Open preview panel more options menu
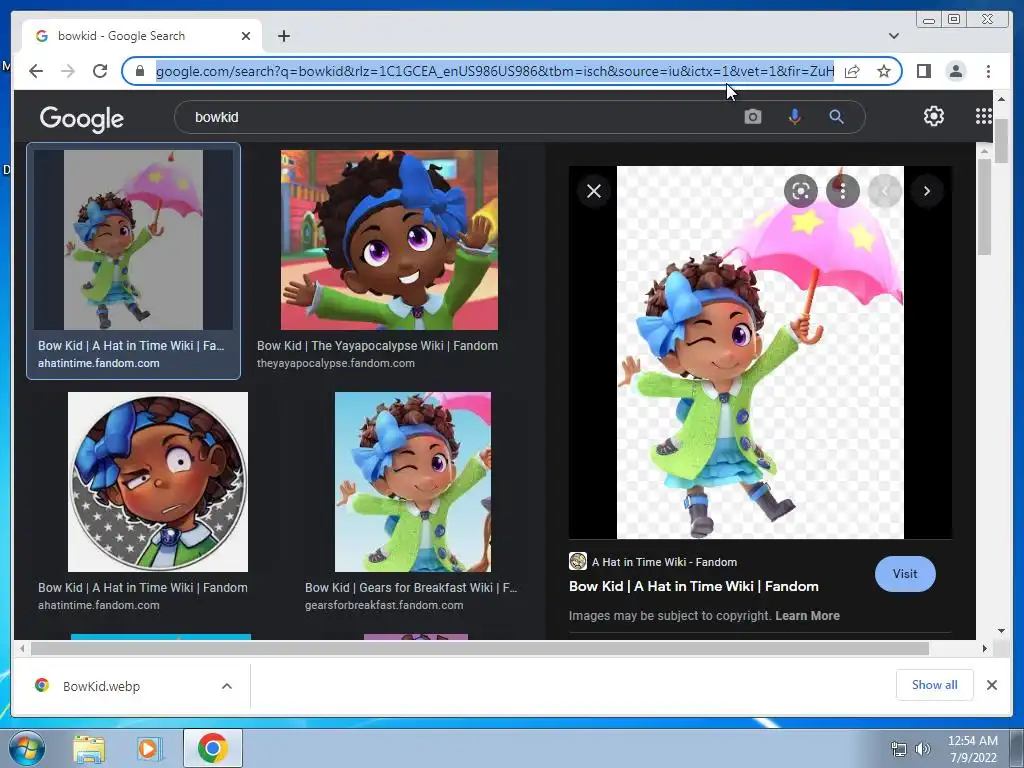1024x768 pixels. click(842, 191)
